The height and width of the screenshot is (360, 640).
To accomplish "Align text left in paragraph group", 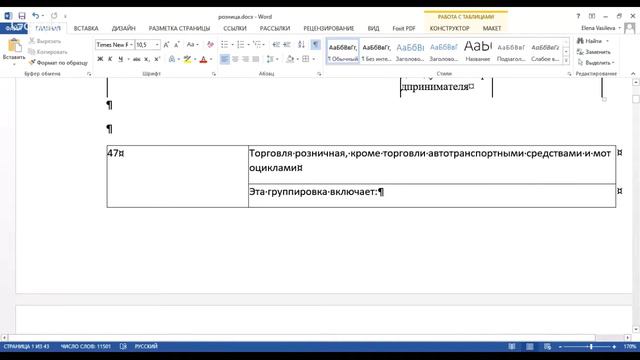I will coord(224,59).
